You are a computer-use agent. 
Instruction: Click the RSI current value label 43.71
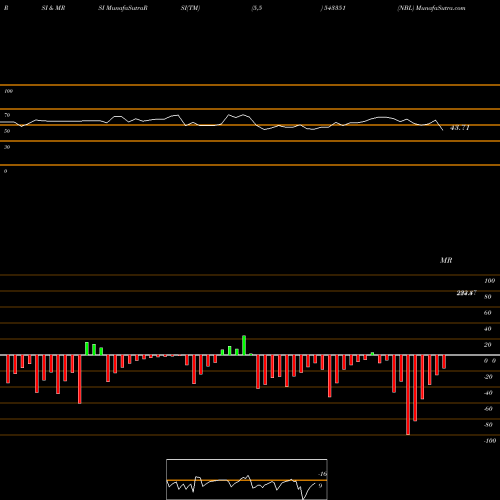pyautogui.click(x=460, y=128)
